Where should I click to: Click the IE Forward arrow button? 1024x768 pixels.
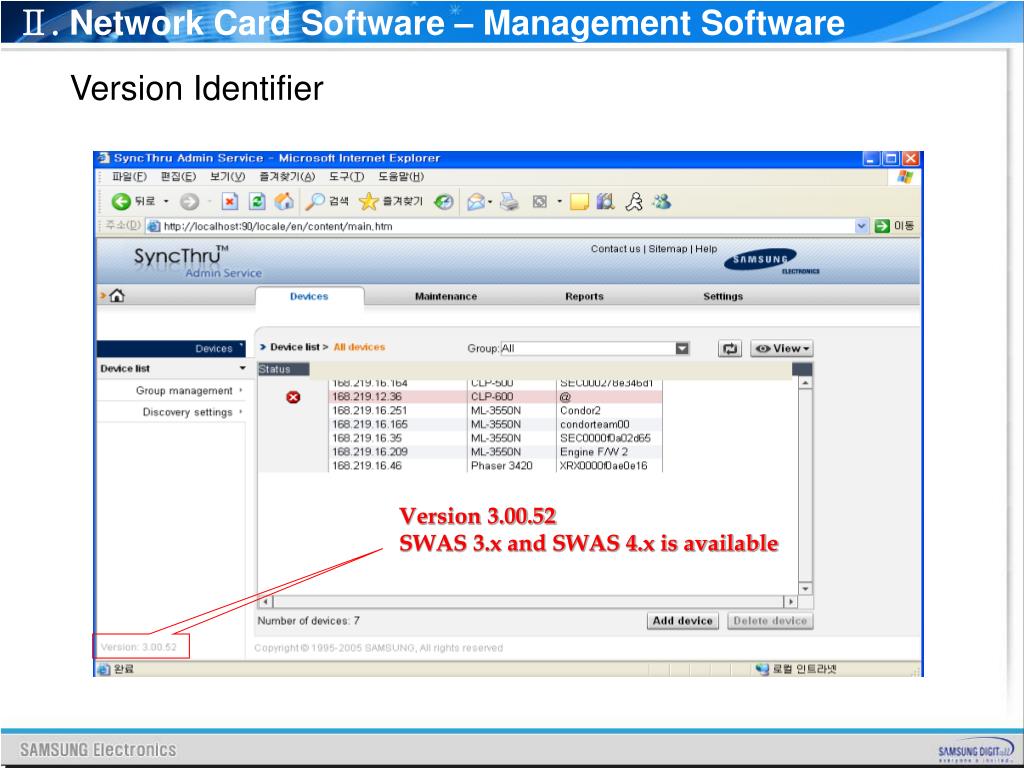pos(189,202)
